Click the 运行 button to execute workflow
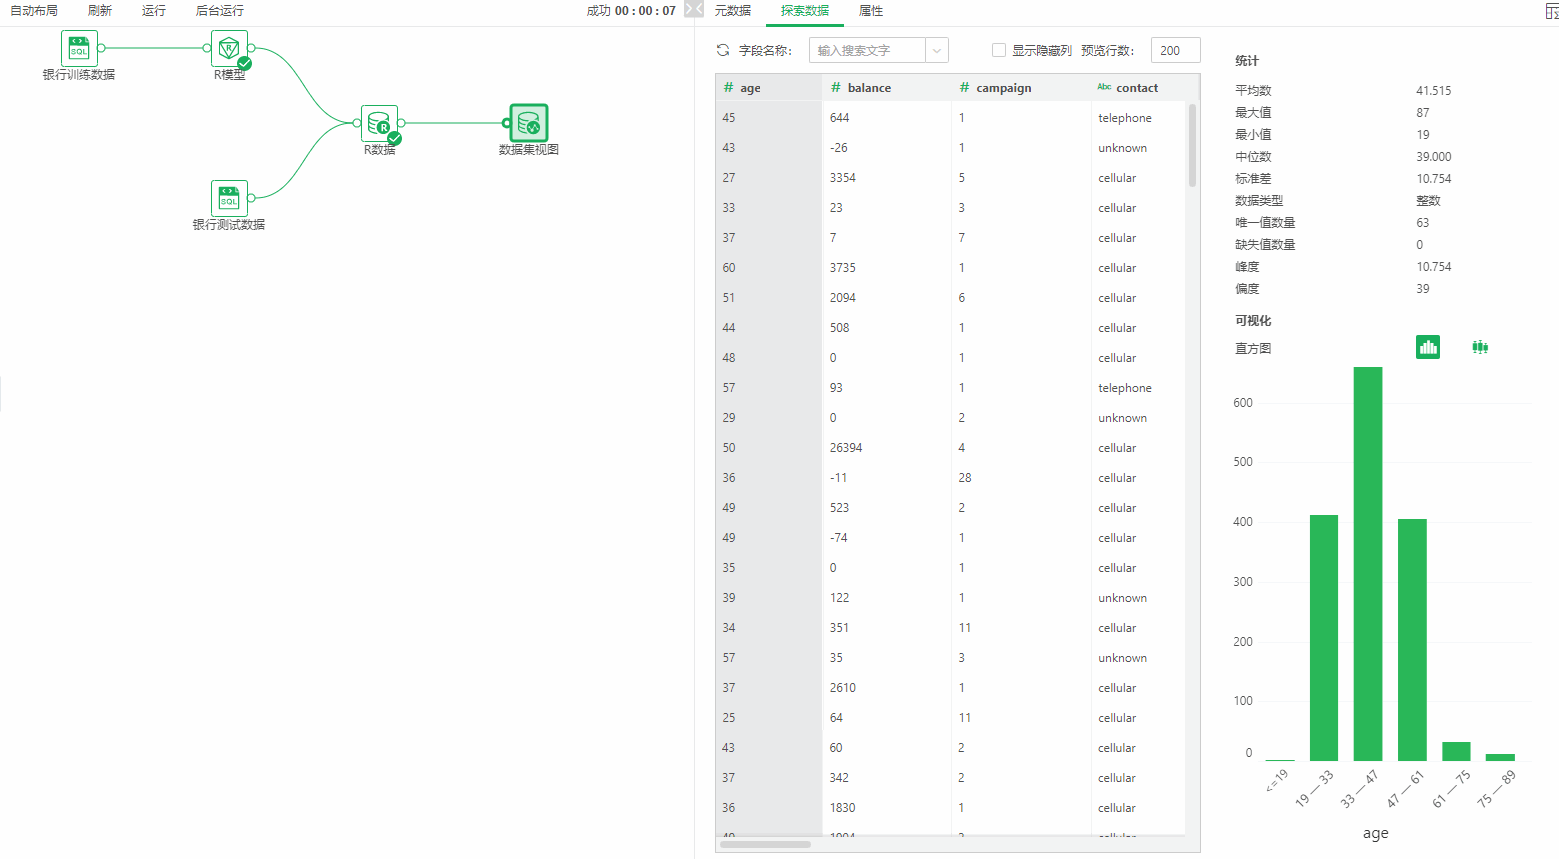Image resolution: width=1559 pixels, height=859 pixels. tap(153, 11)
